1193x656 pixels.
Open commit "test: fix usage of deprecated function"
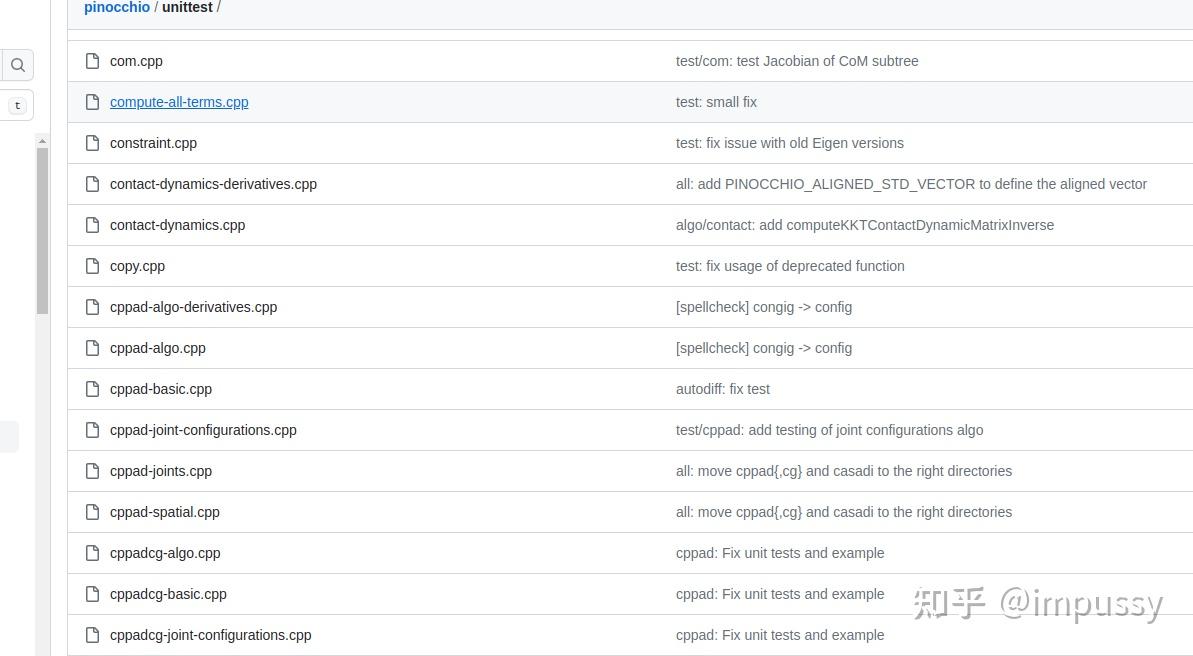790,266
